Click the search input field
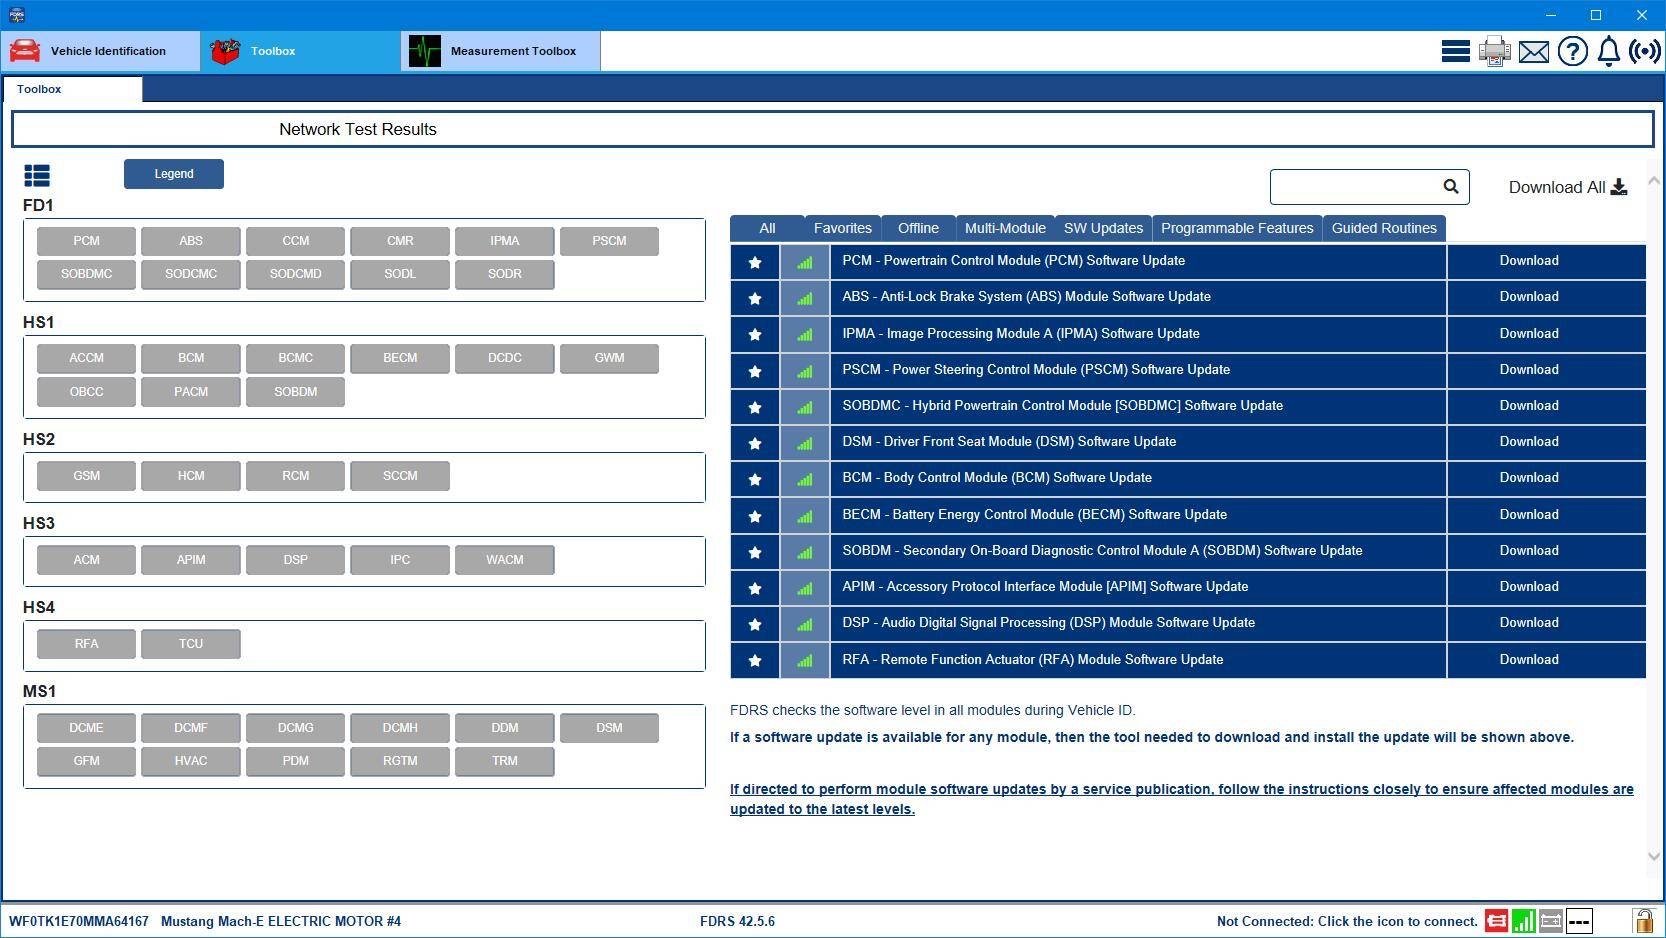The image size is (1666, 938). tap(1356, 186)
